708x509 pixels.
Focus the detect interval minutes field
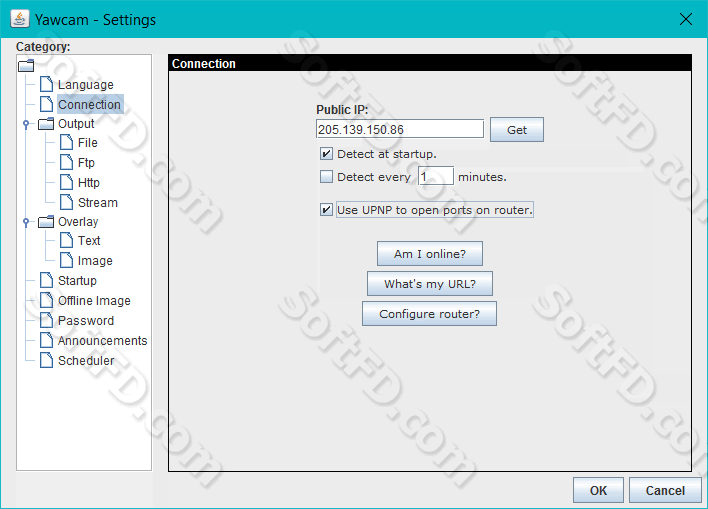pyautogui.click(x=435, y=176)
